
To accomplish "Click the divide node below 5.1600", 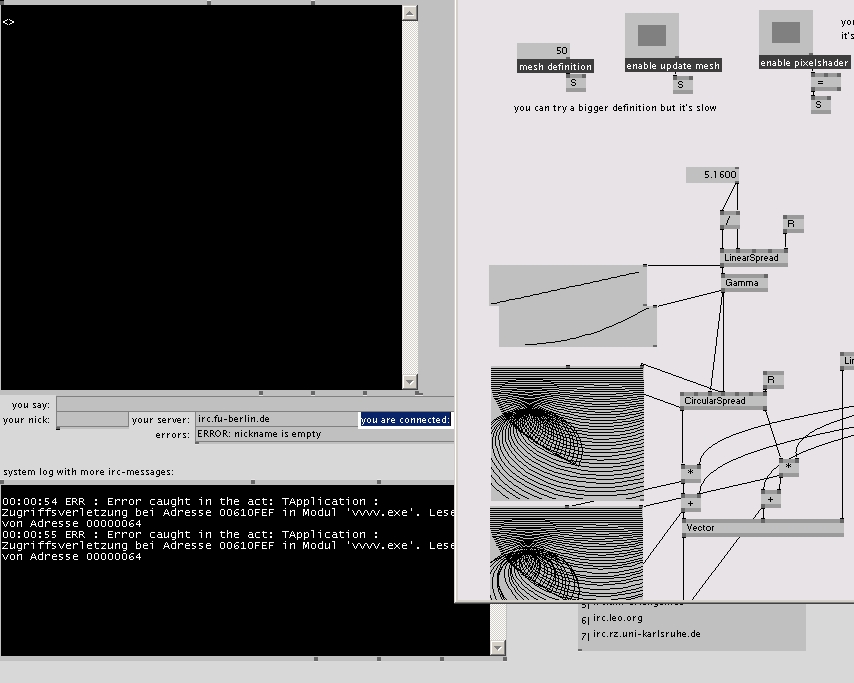I will point(730,220).
